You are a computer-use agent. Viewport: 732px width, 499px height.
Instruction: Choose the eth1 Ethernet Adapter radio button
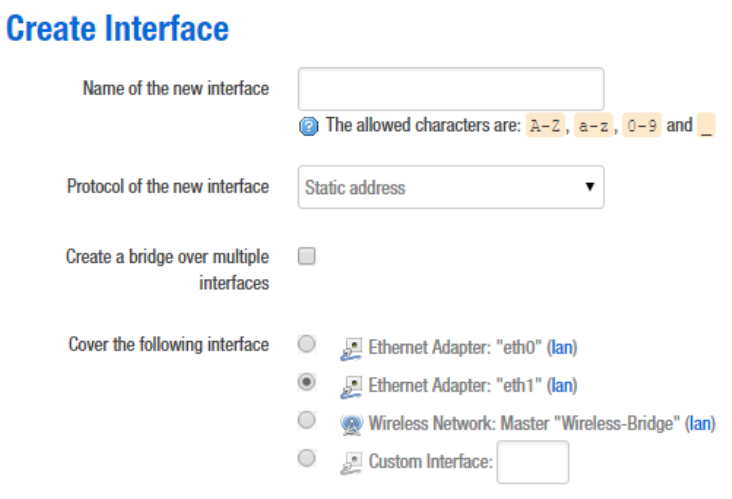[x=308, y=382]
